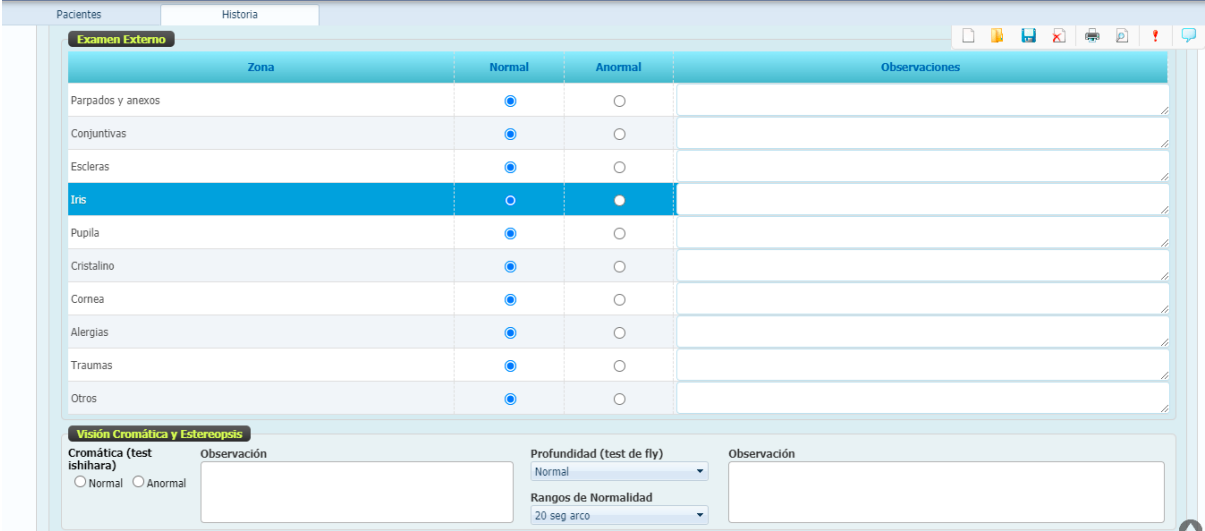
Task: Click the Observaciones column header
Action: click(920, 67)
